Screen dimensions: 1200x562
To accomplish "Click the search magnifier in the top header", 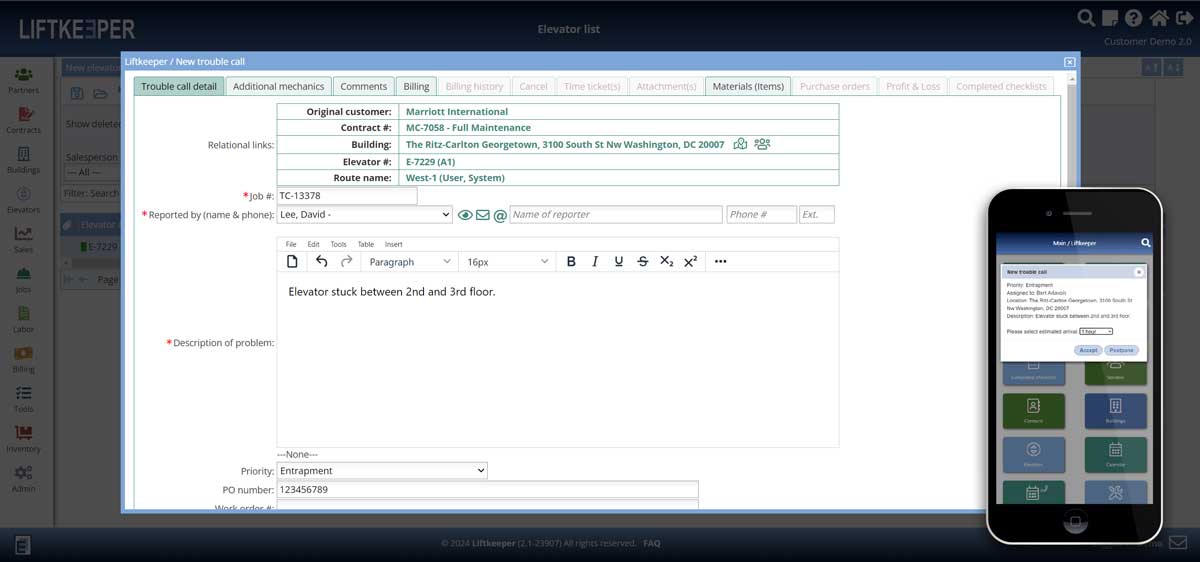I will tap(1085, 18).
